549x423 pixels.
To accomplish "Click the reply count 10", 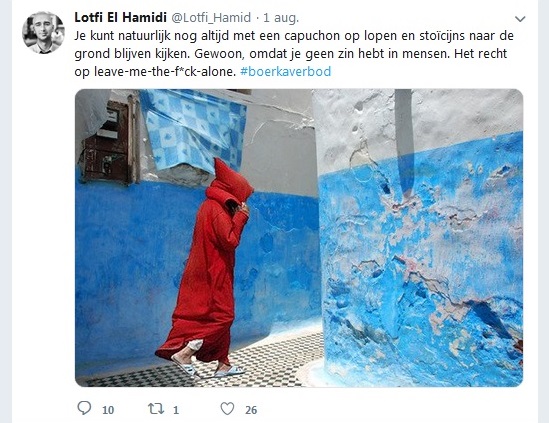I will [x=108, y=410].
